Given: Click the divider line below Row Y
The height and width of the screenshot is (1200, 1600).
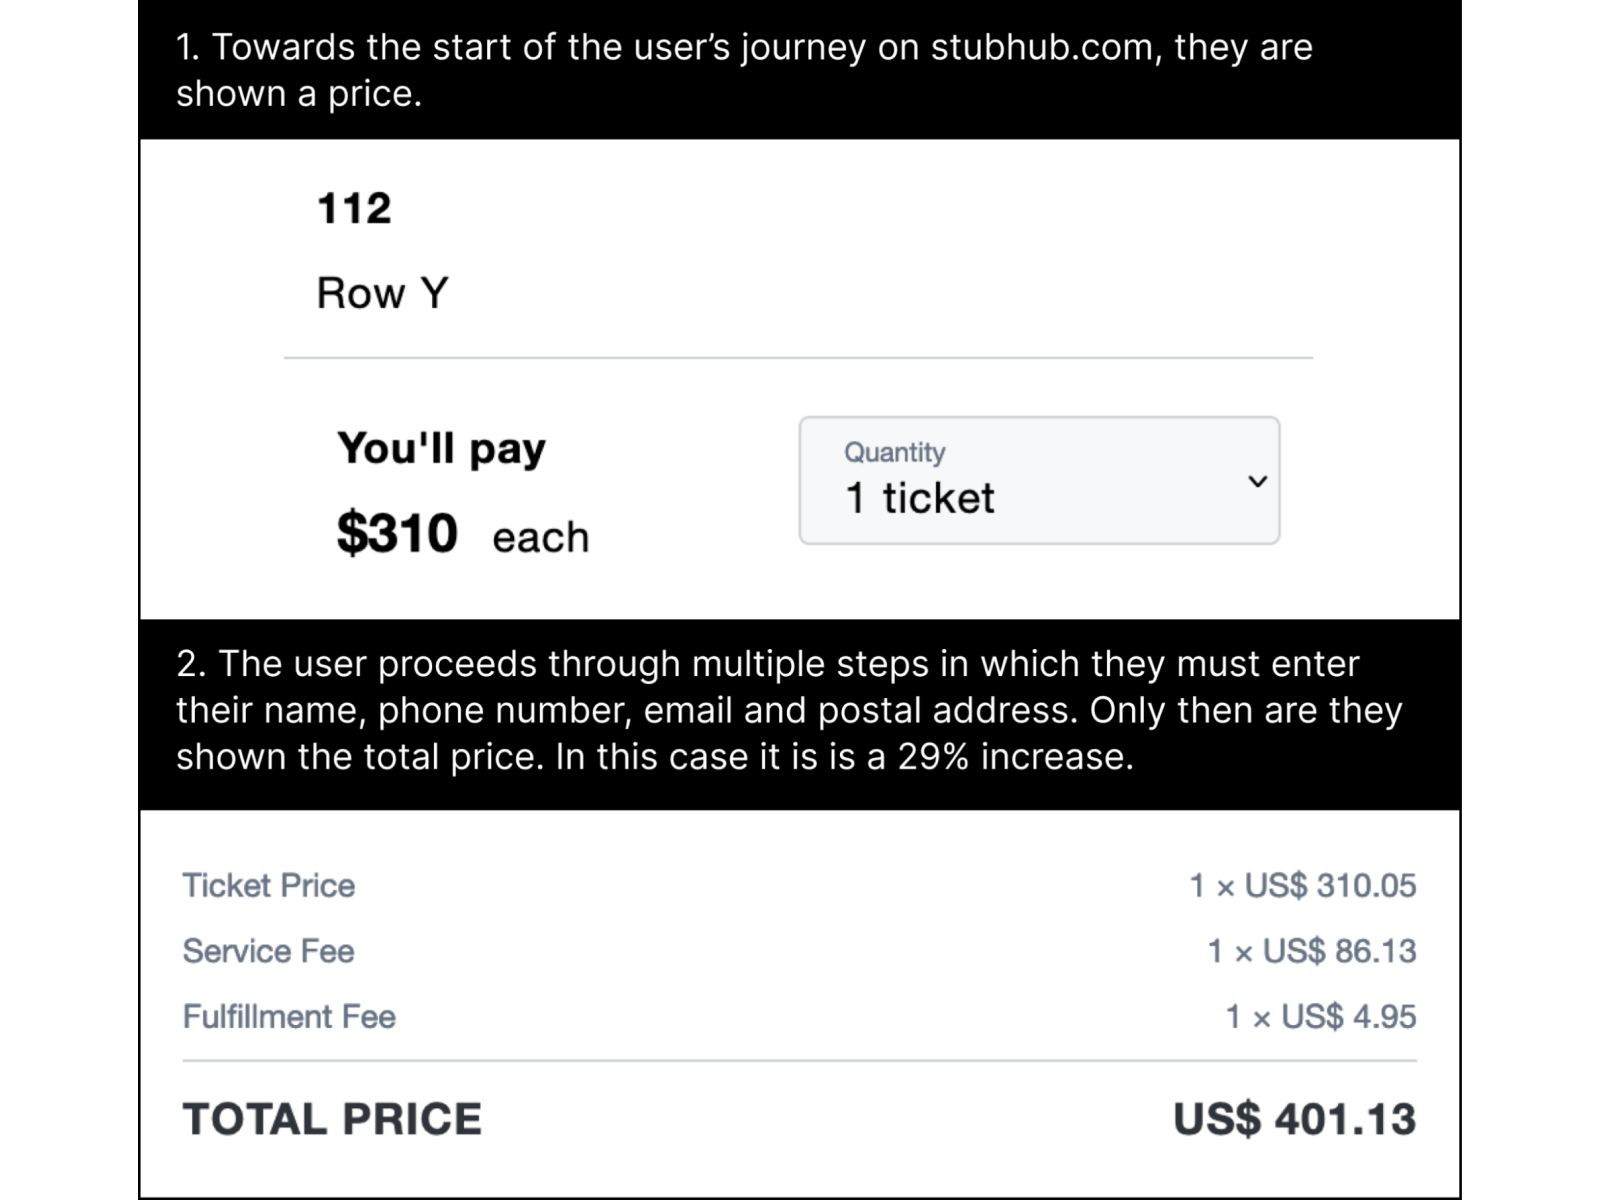Looking at the screenshot, I should [798, 357].
